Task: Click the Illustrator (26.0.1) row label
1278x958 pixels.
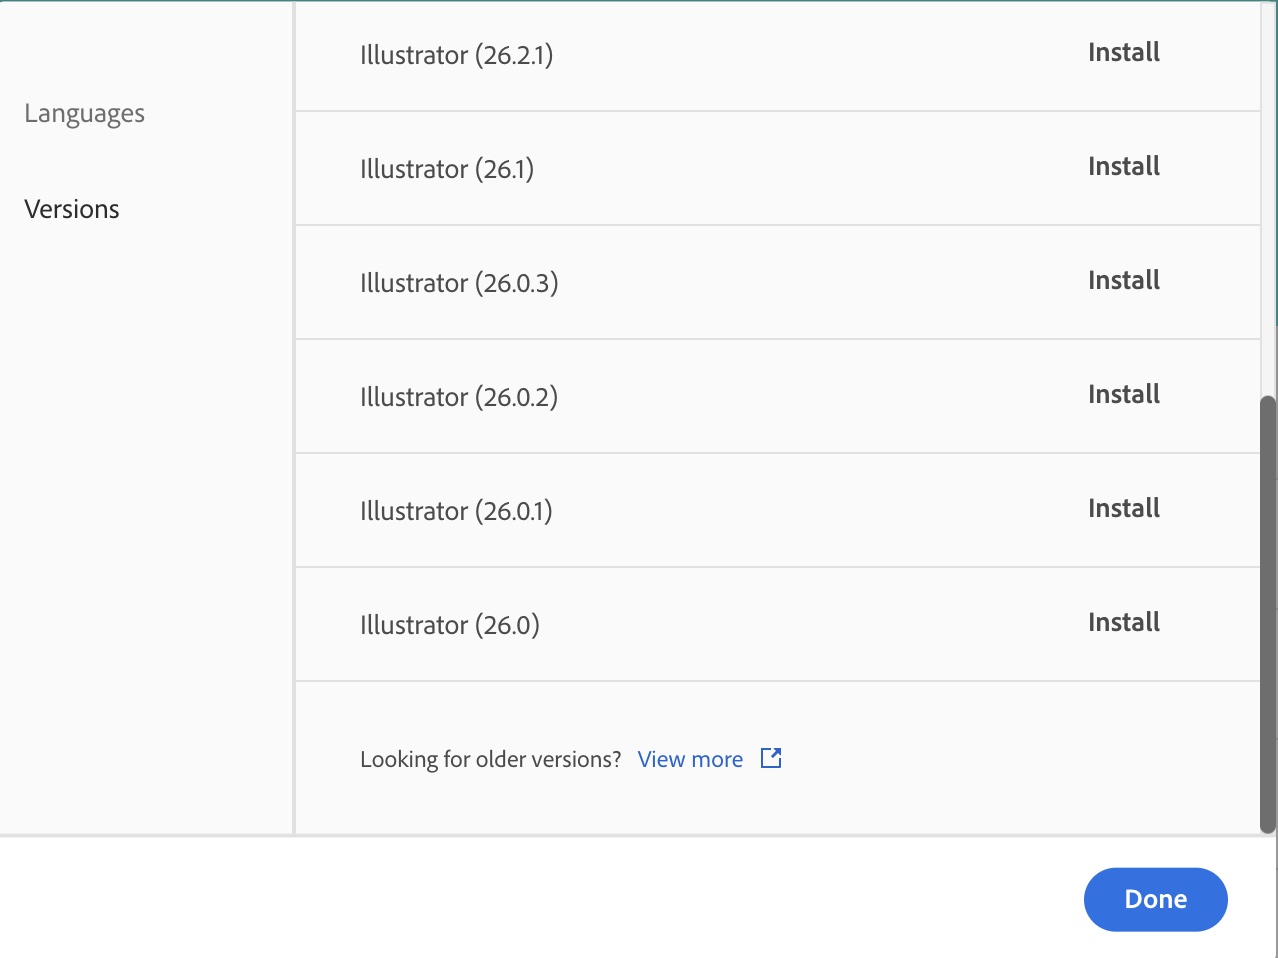Action: pyautogui.click(x=456, y=511)
